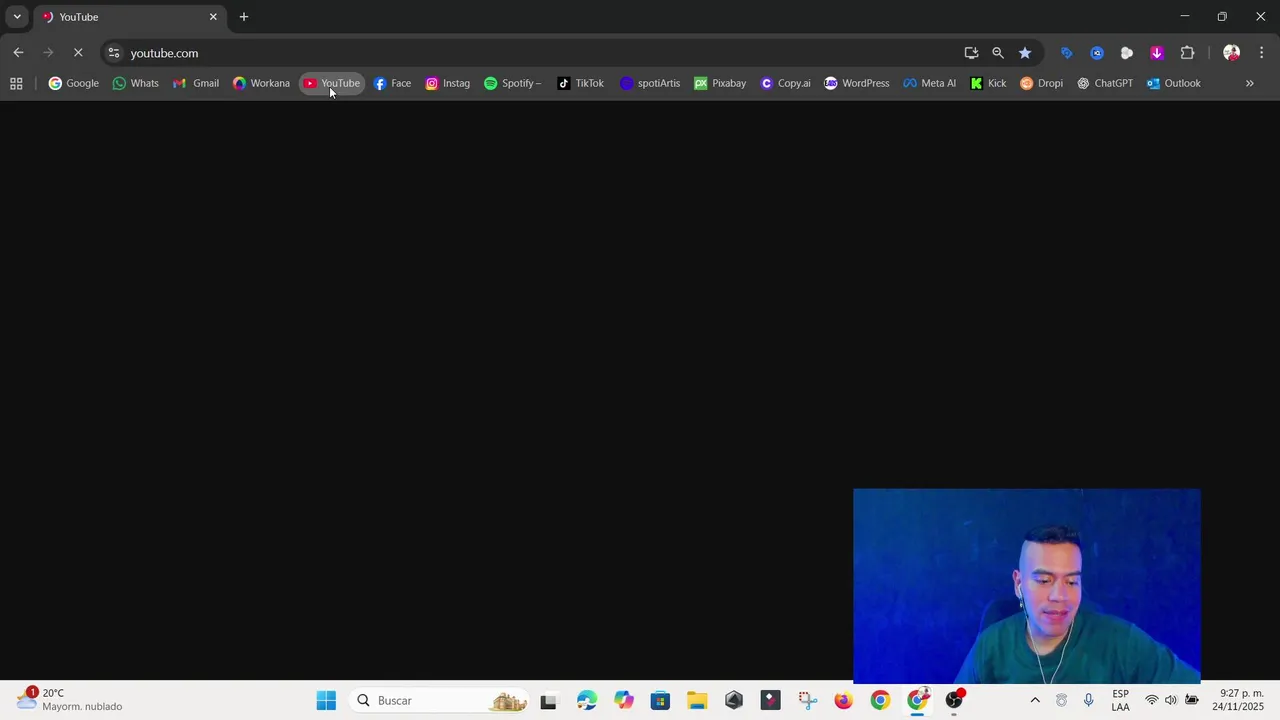Screen dimensions: 1280x720
Task: Open the clock and date panel
Action: [1238, 700]
